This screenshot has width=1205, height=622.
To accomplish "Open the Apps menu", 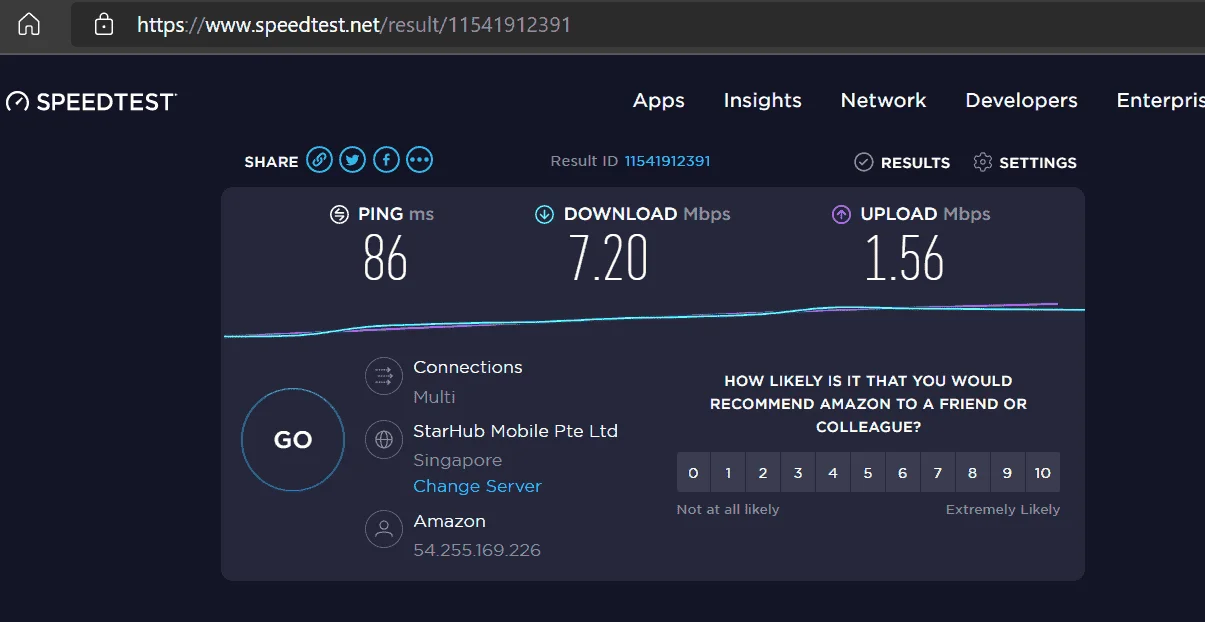I will (x=659, y=100).
